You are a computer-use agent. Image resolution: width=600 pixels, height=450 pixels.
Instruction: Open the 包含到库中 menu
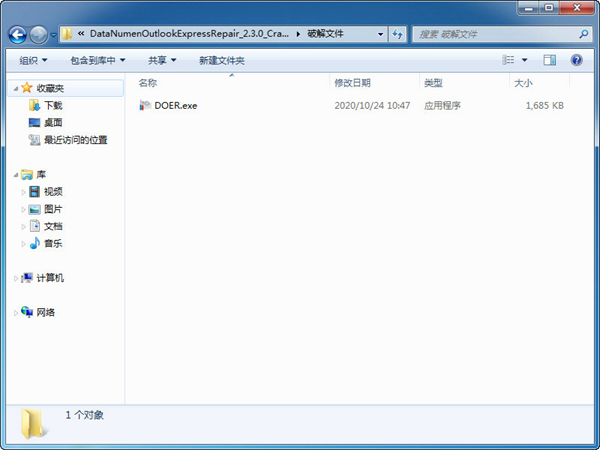pyautogui.click(x=98, y=60)
